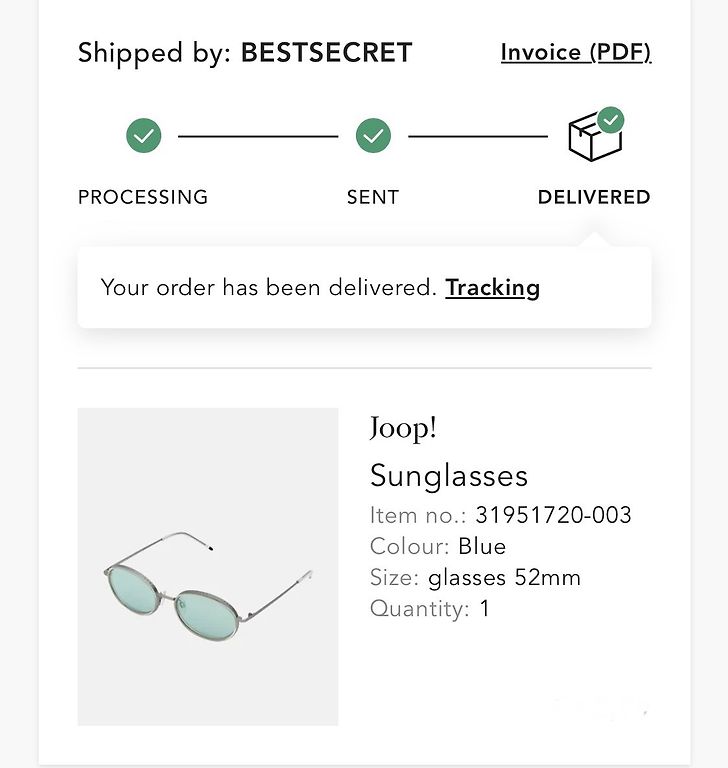Click the Size glasses 52mm detail
728x768 pixels.
point(475,578)
